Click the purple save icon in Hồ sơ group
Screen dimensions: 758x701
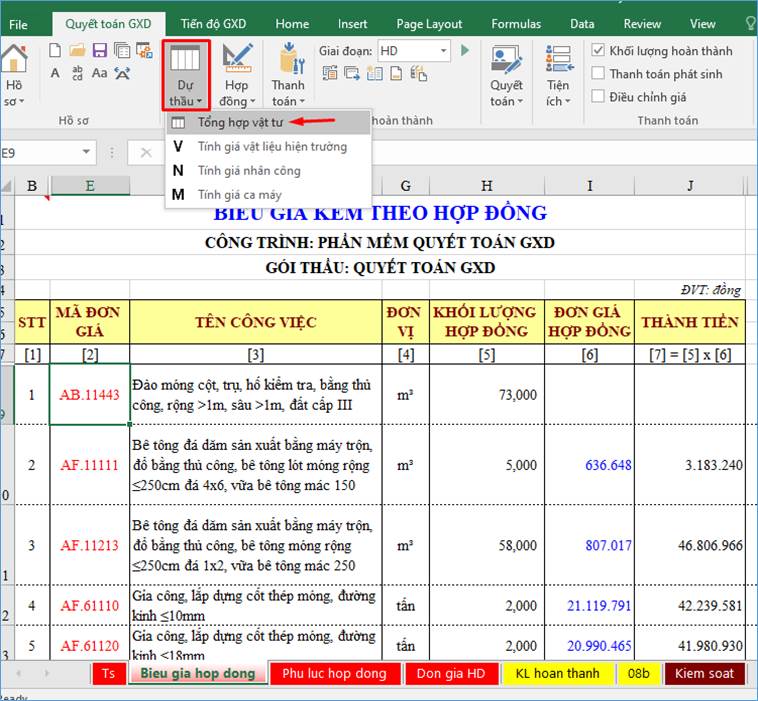coord(99,51)
